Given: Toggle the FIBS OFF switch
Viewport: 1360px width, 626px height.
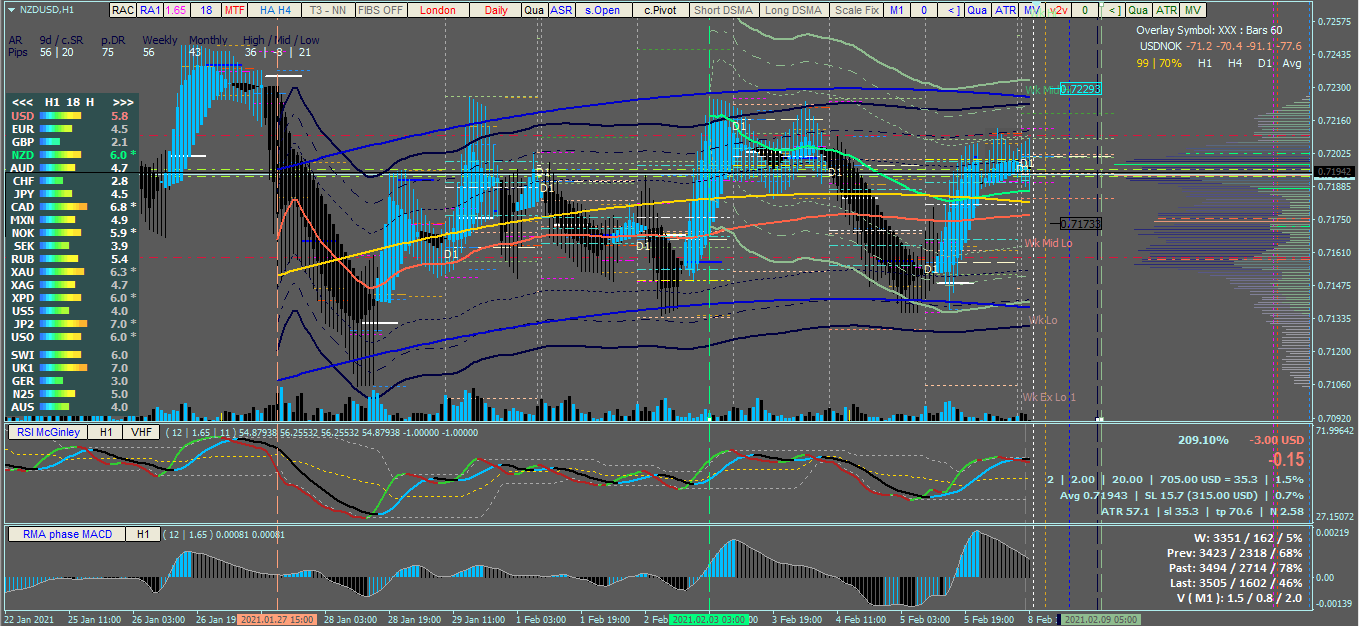Looking at the screenshot, I should tap(381, 10).
